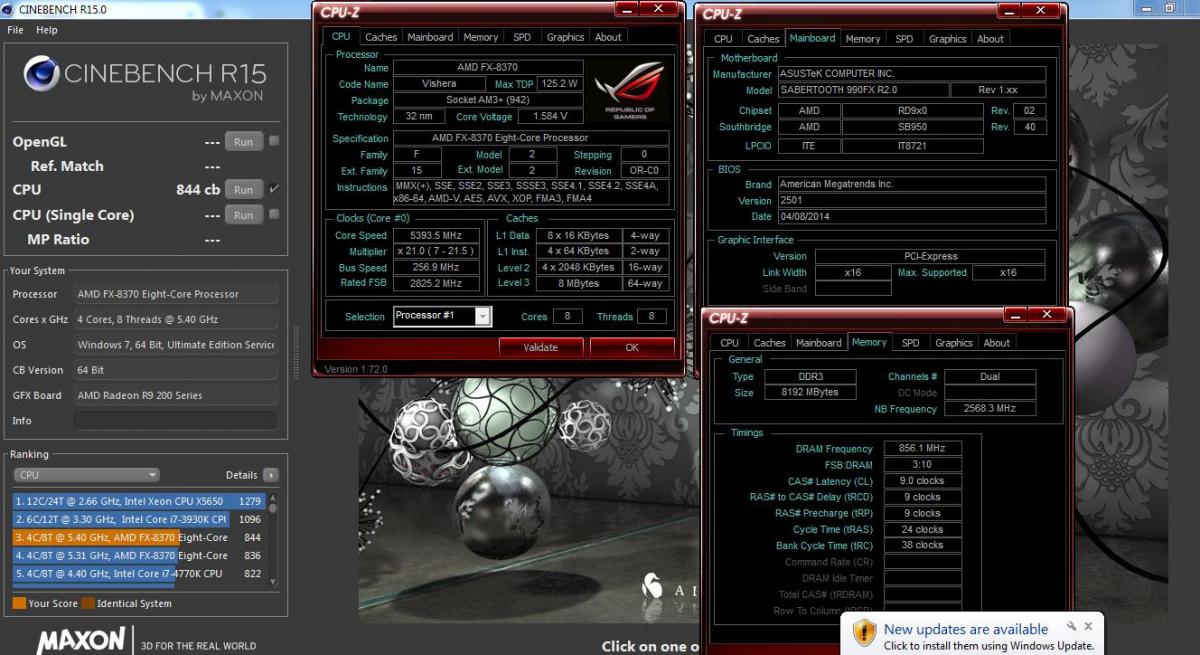The width and height of the screenshot is (1200, 655).
Task: Open Caches tab in Mainboard CPU-Z window
Action: click(x=763, y=39)
